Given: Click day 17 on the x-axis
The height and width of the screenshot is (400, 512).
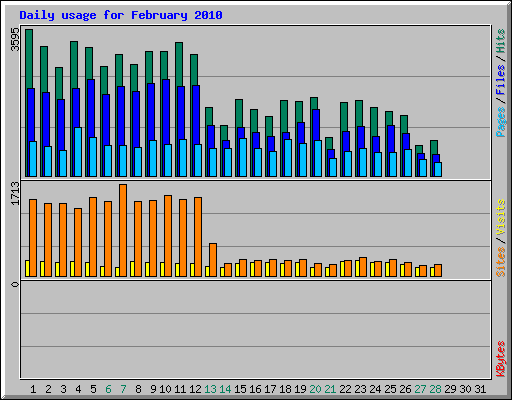Looking at the screenshot, I should click(270, 389).
